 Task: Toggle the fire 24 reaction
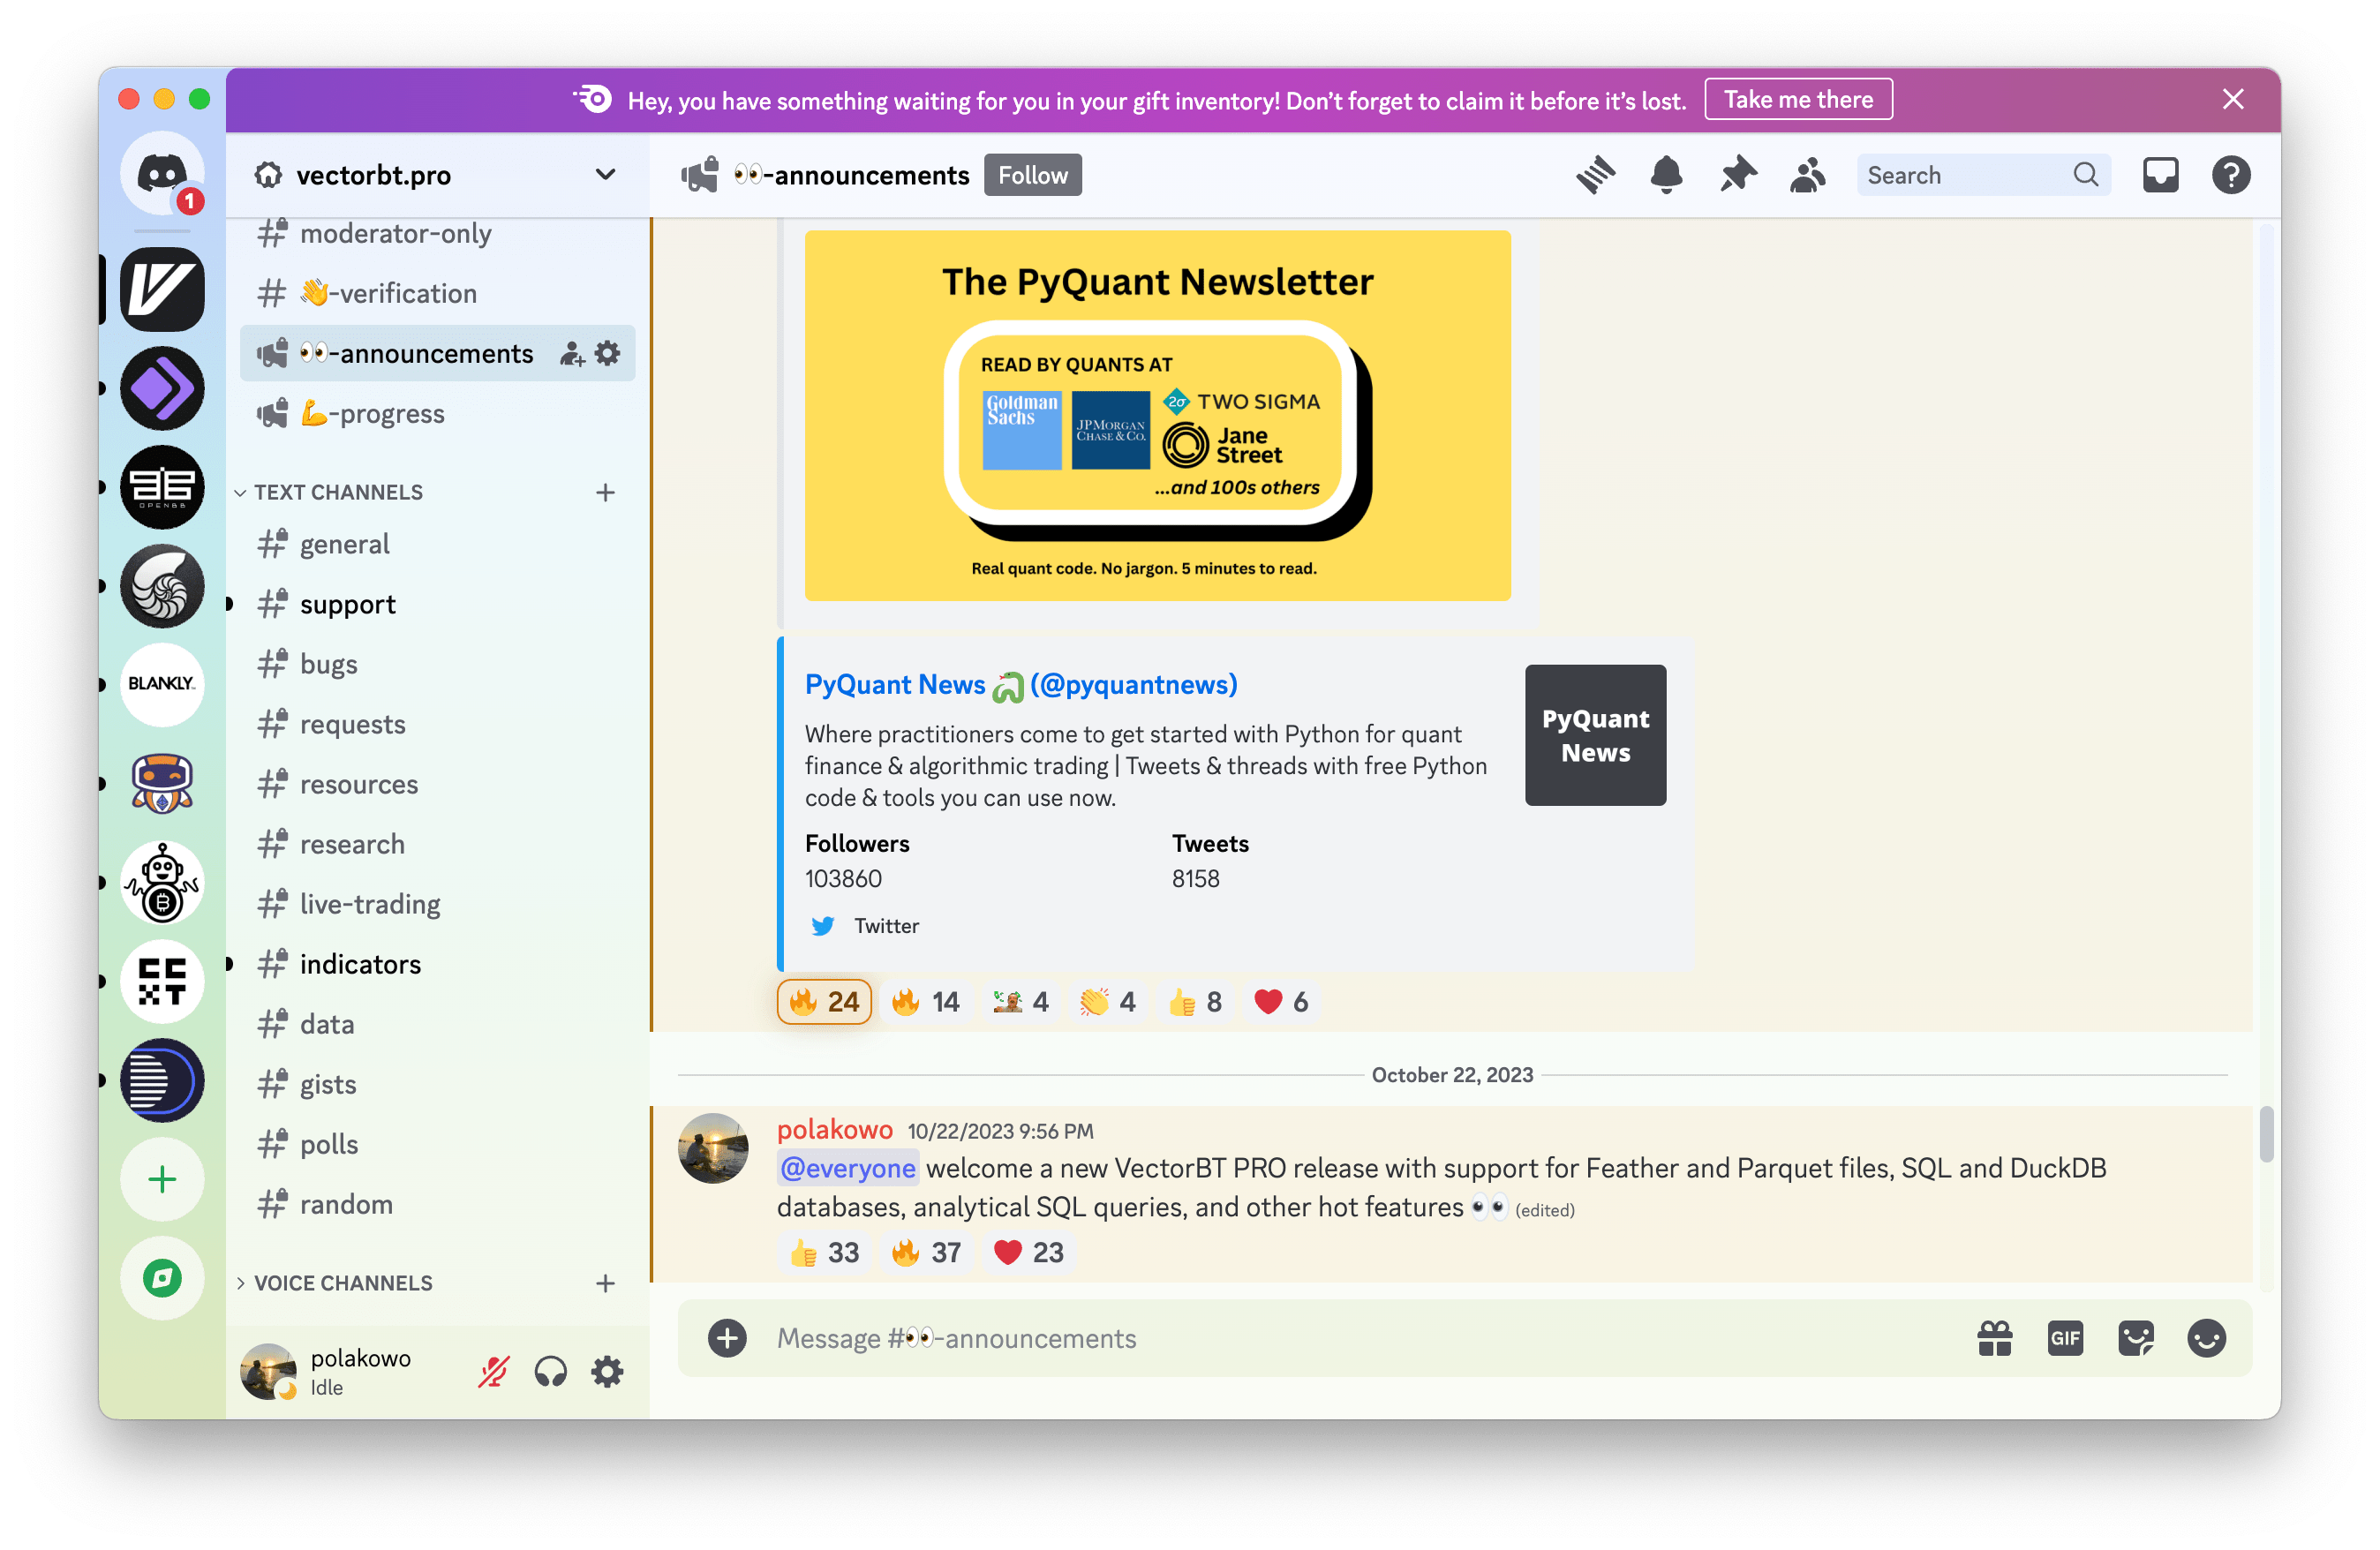click(824, 1001)
